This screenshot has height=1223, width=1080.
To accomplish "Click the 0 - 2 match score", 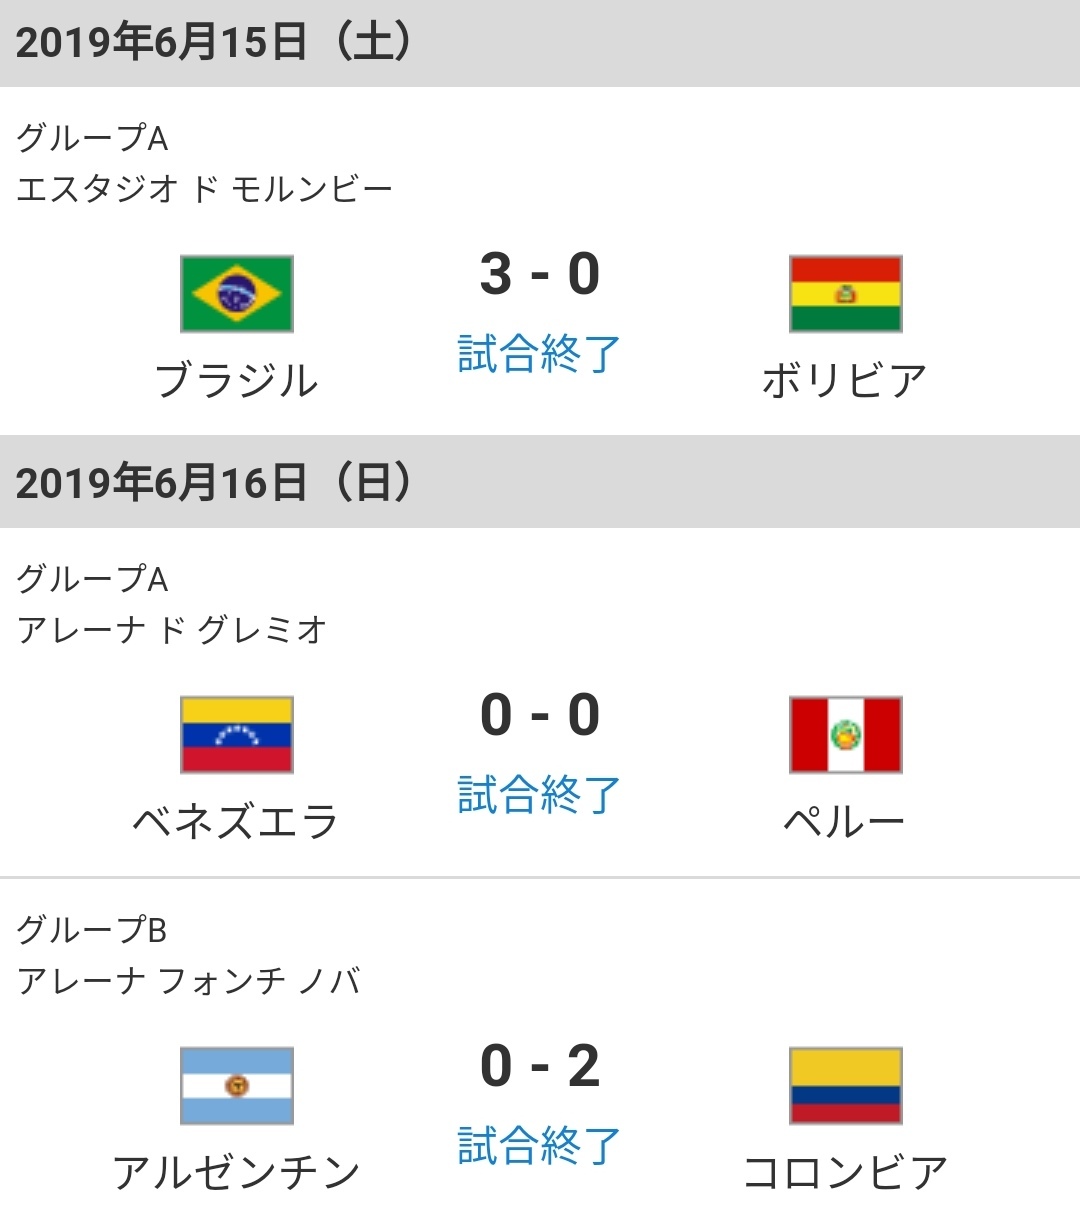I will pos(540,1067).
